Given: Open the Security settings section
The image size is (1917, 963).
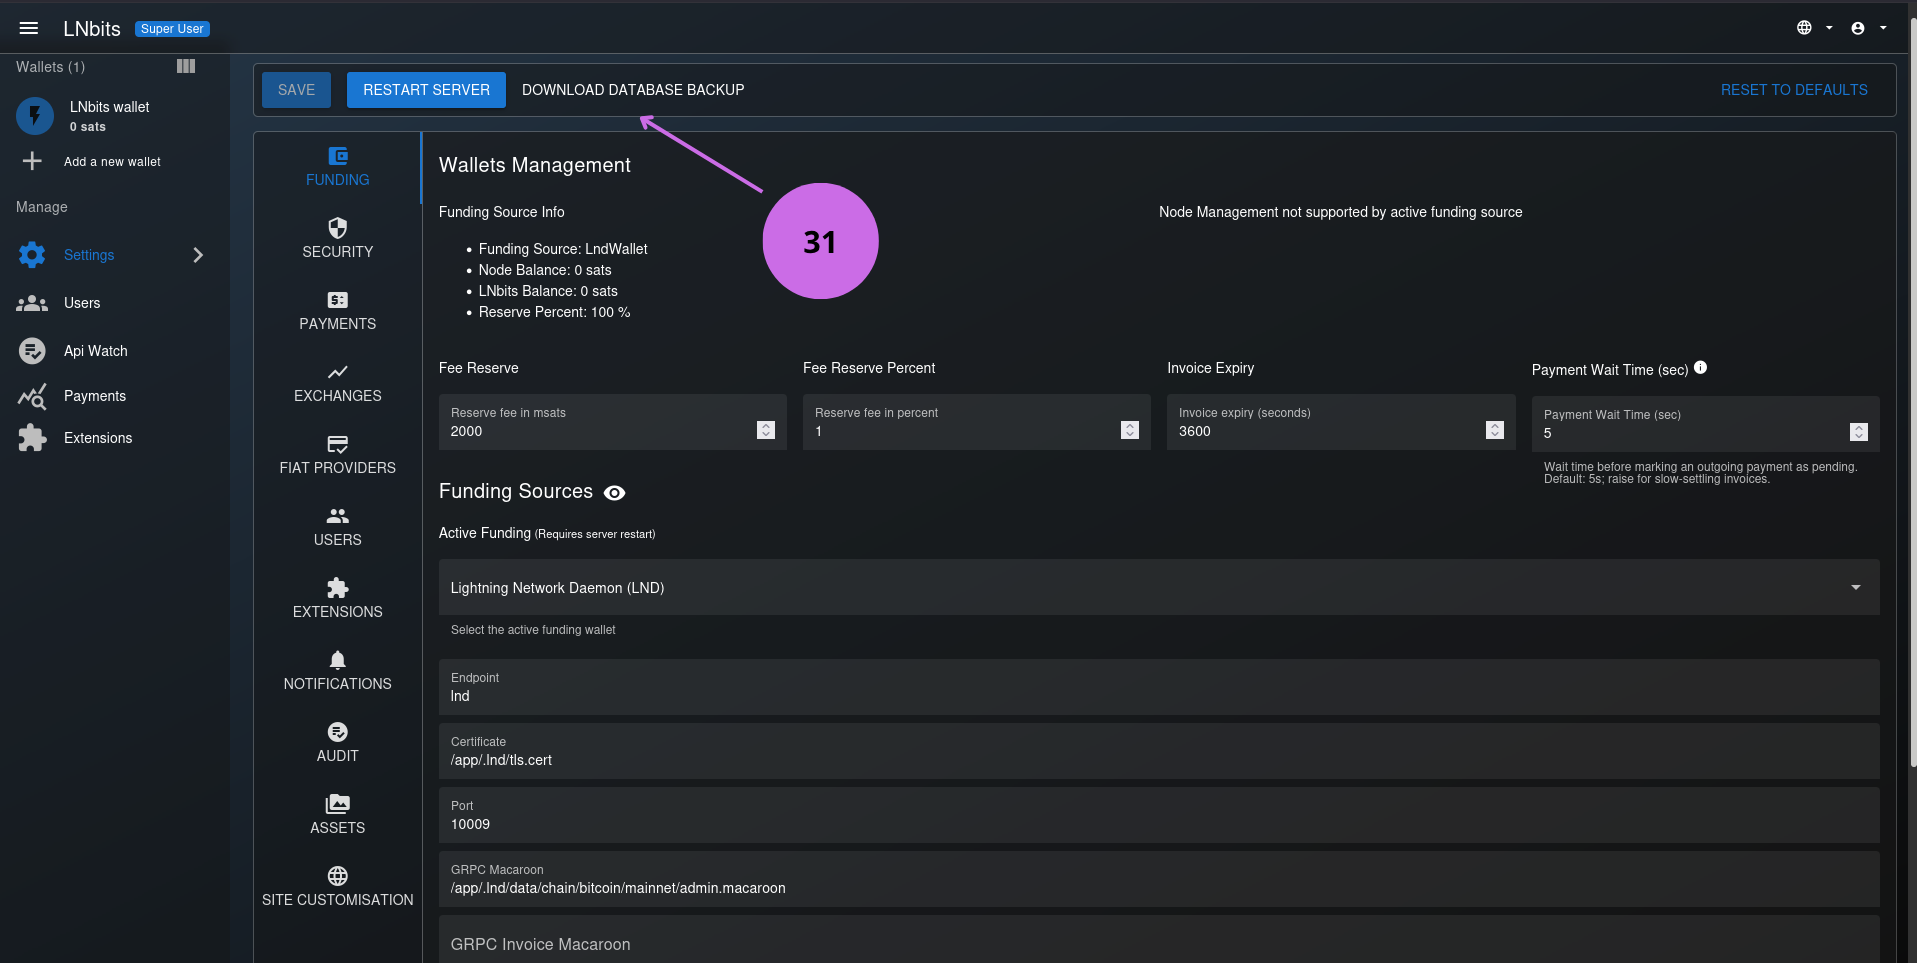Looking at the screenshot, I should pos(337,238).
